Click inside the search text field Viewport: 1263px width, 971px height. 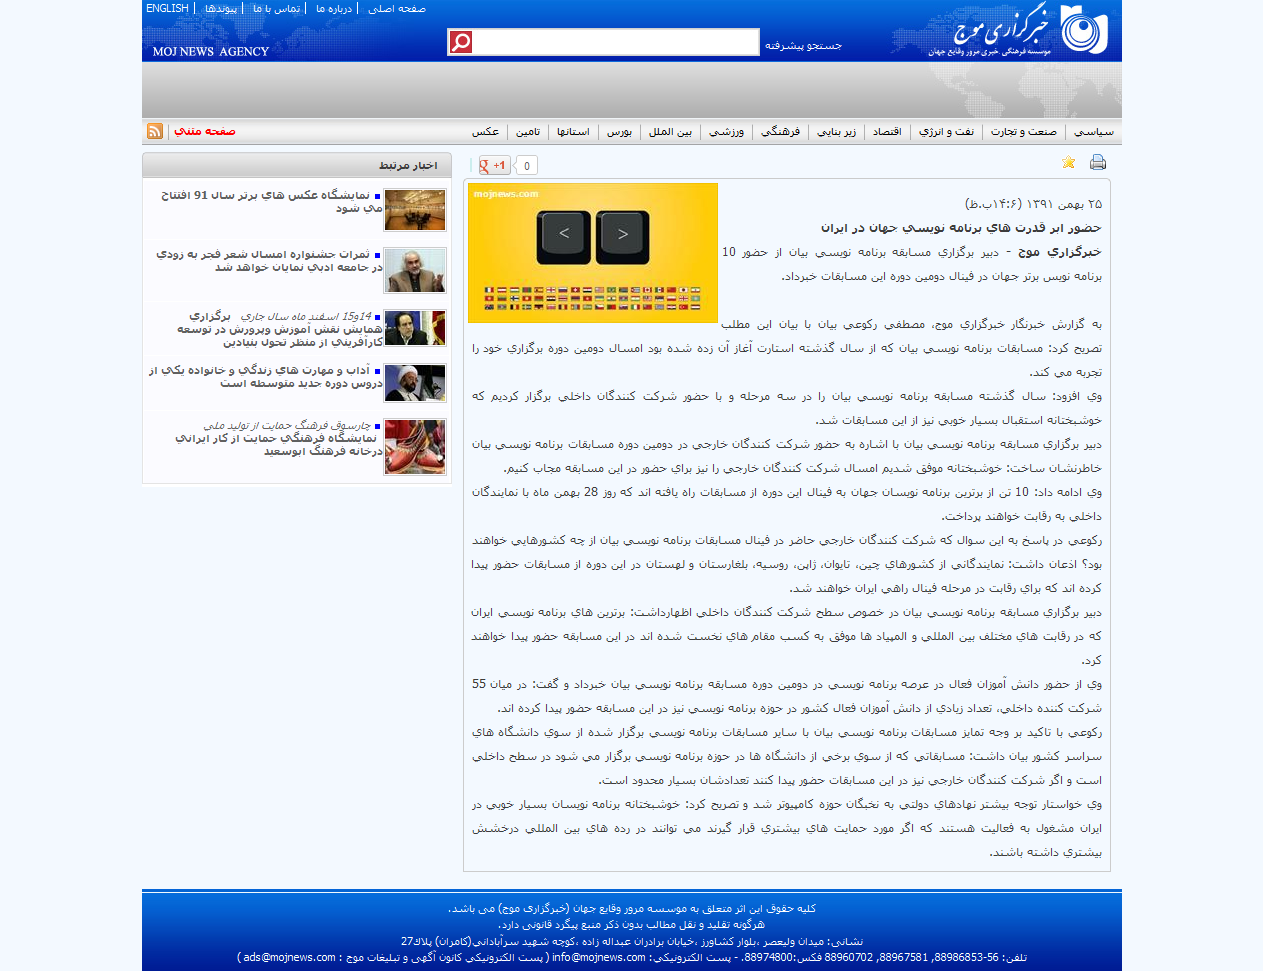615,42
